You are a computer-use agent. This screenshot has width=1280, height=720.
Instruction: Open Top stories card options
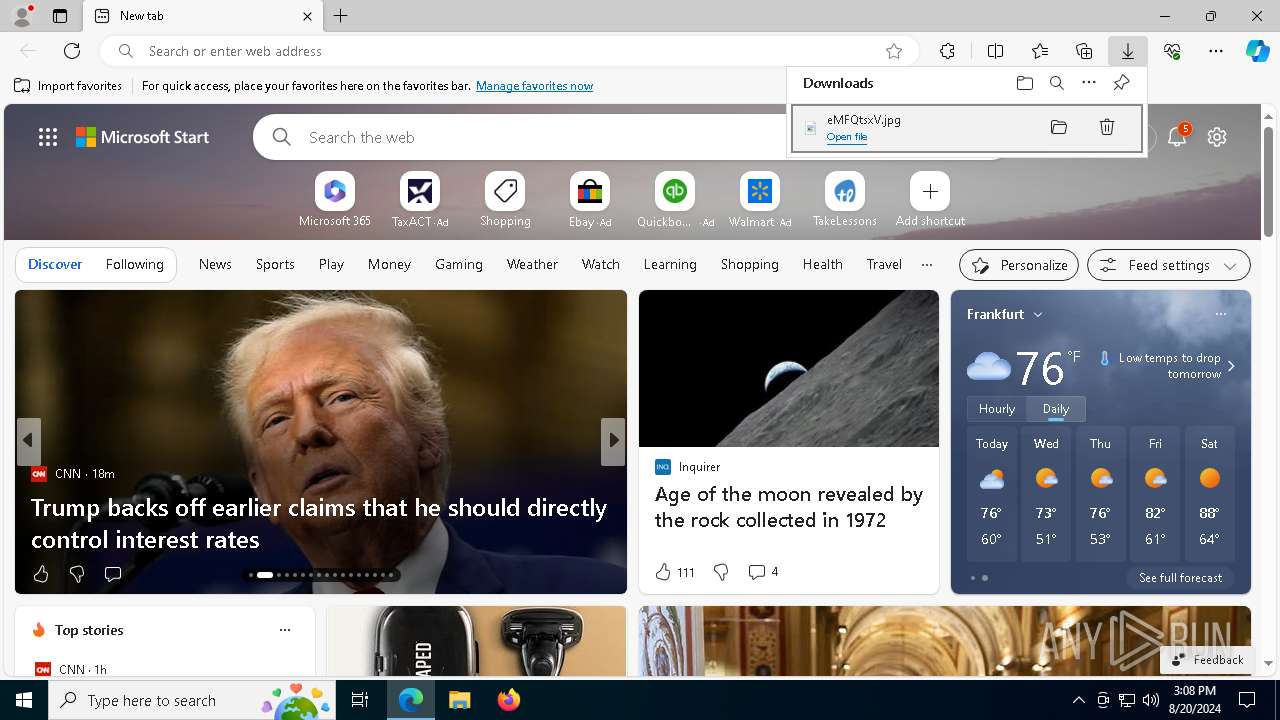(x=285, y=630)
